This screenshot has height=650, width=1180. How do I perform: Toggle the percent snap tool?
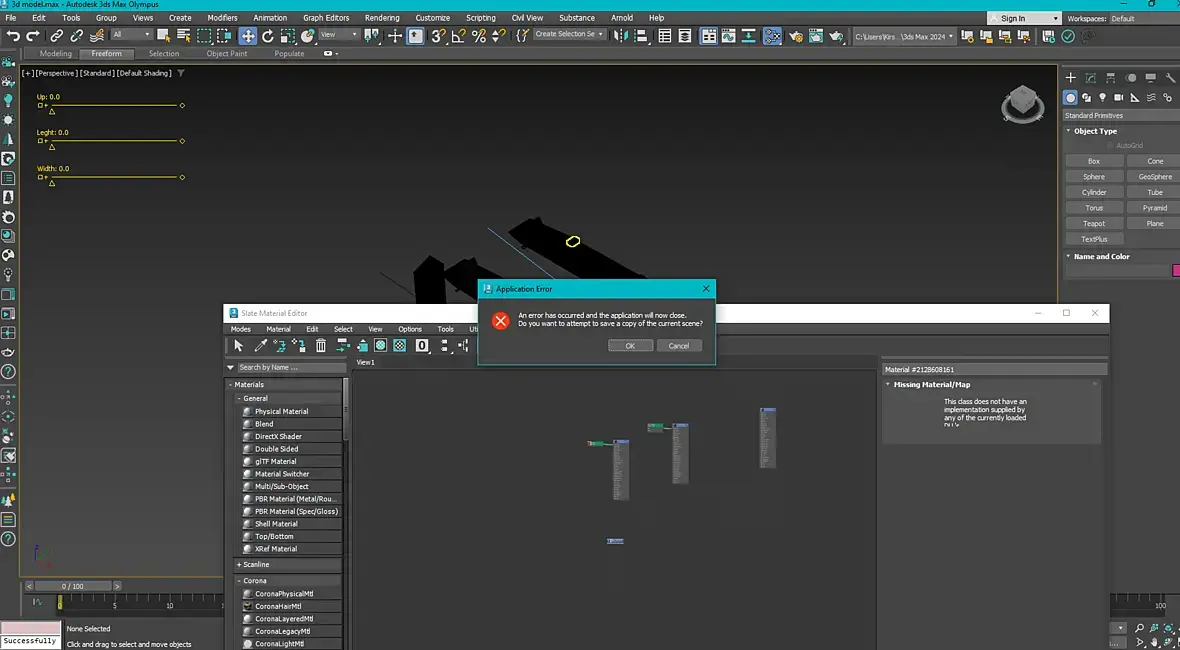479,36
